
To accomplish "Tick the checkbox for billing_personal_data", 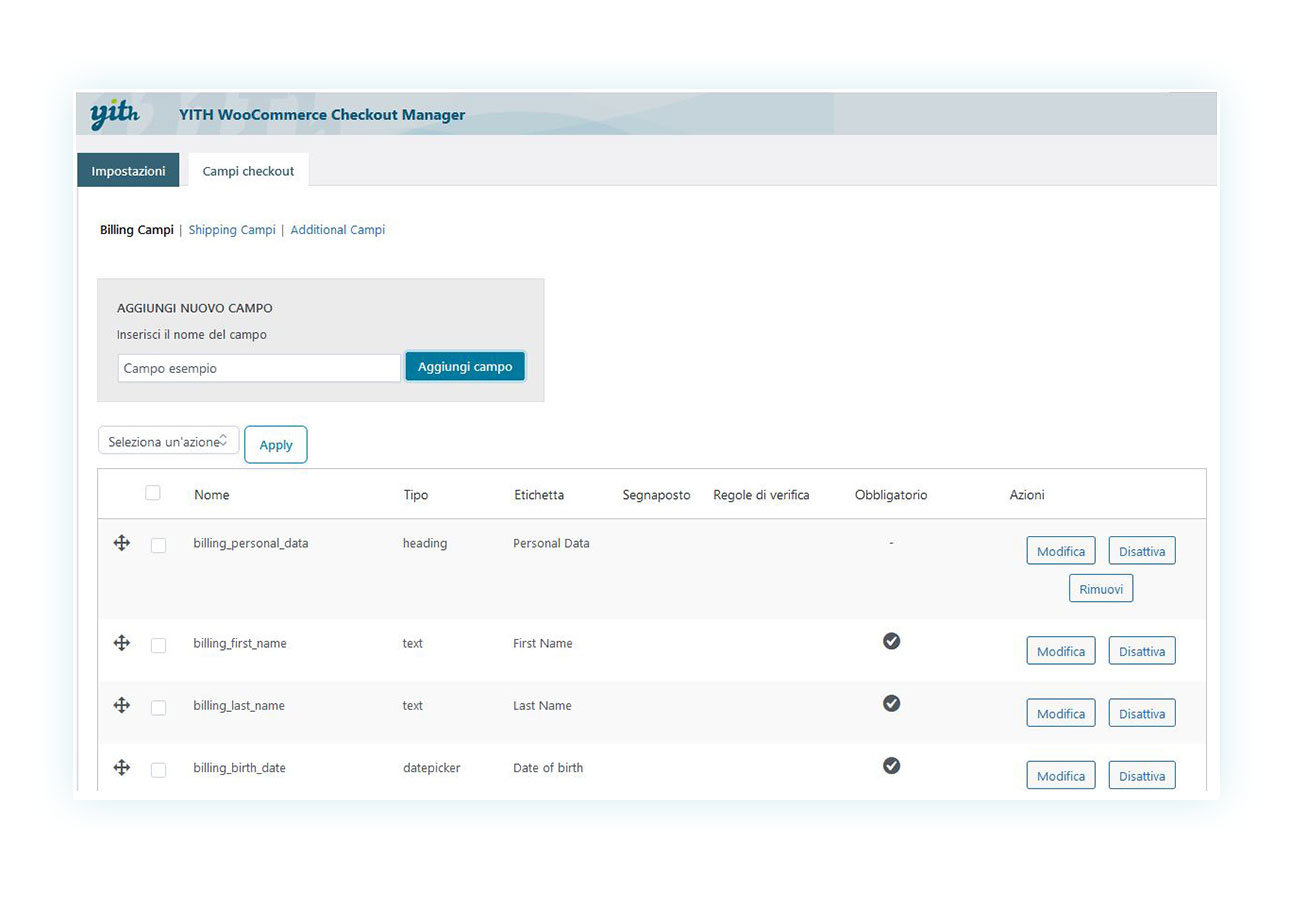I will point(158,545).
